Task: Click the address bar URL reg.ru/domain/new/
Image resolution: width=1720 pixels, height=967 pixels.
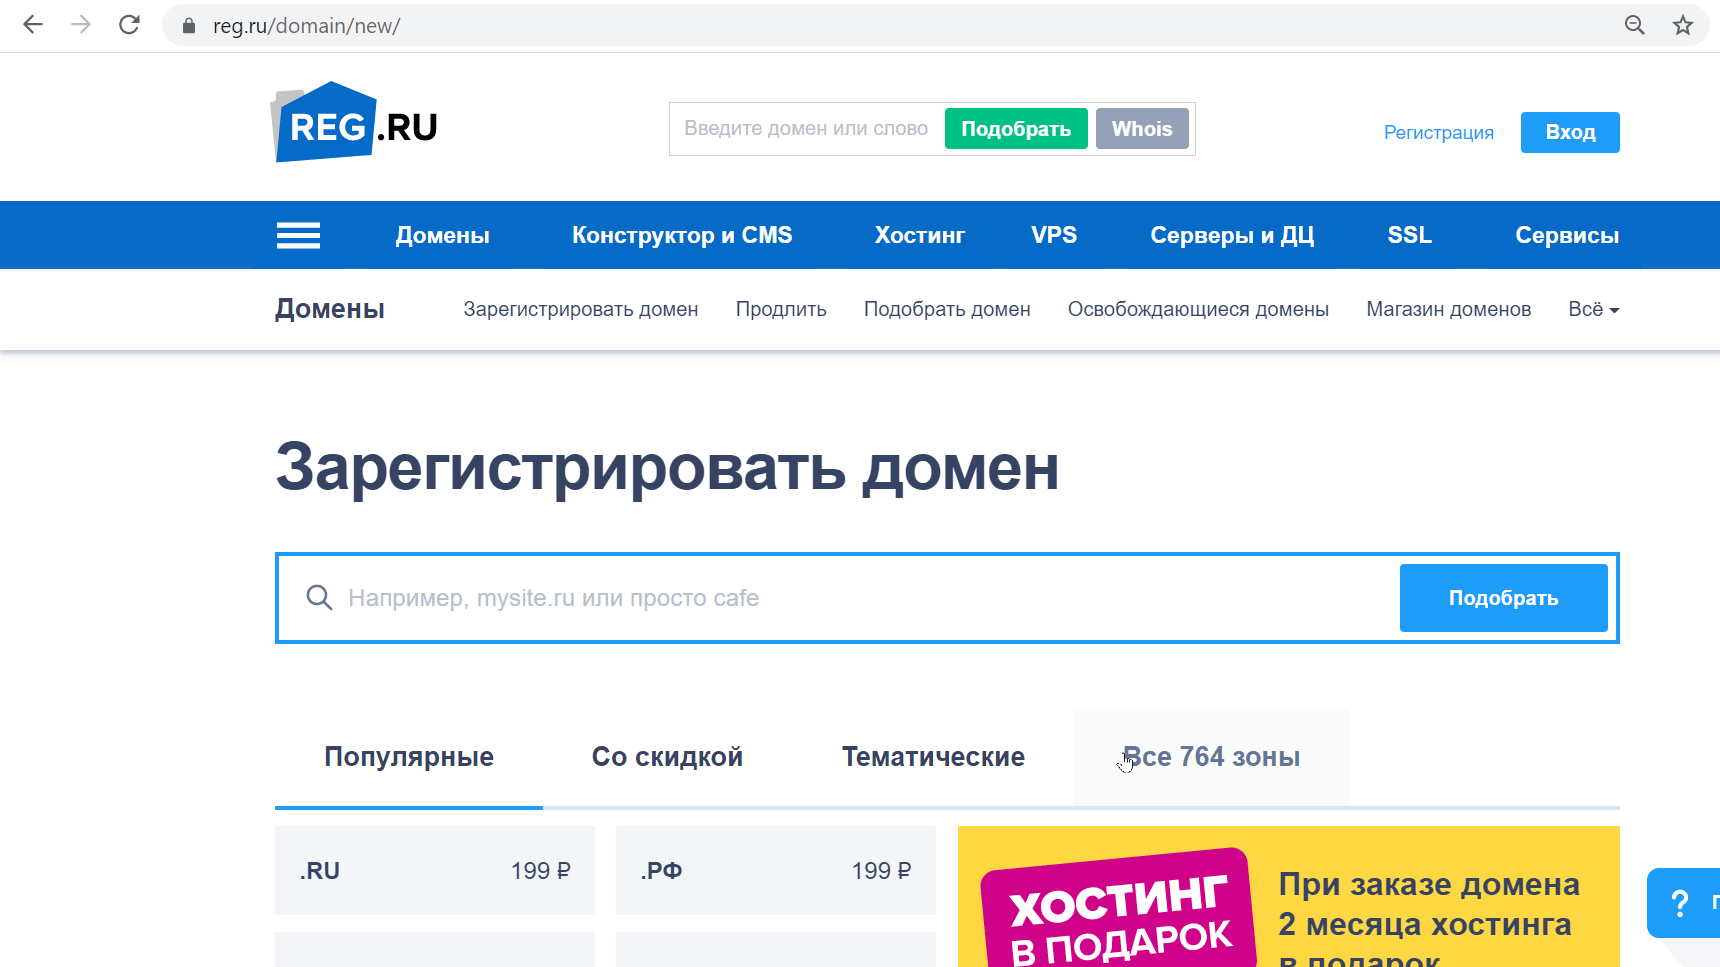Action: click(306, 26)
